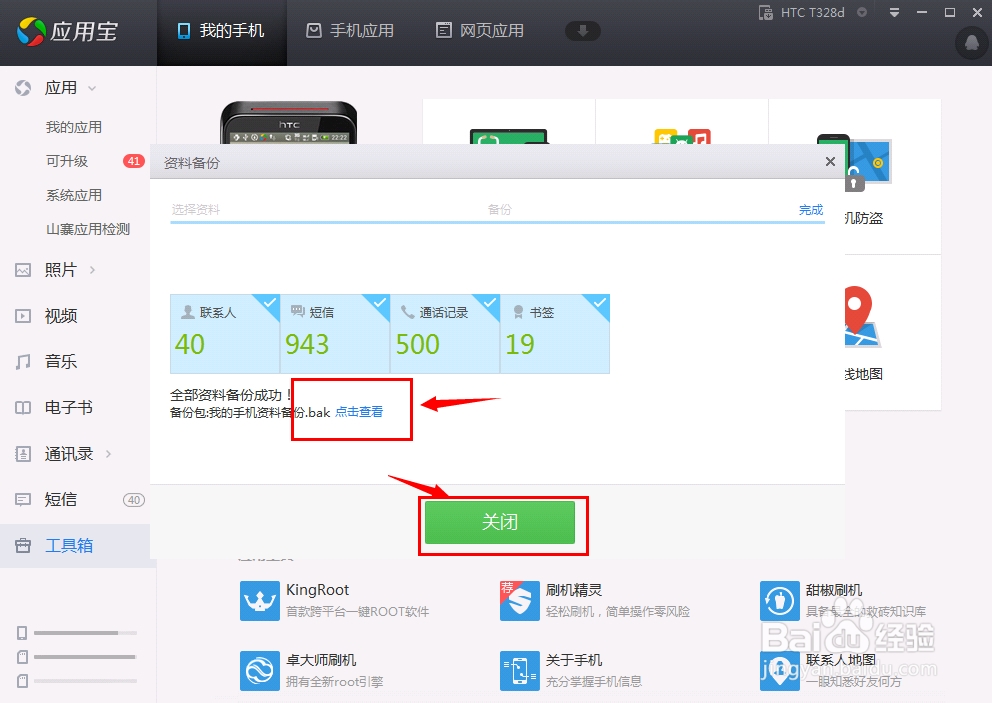Deselect the 书签 backup item
Screen dimensions: 992x703
pyautogui.click(x=599, y=302)
